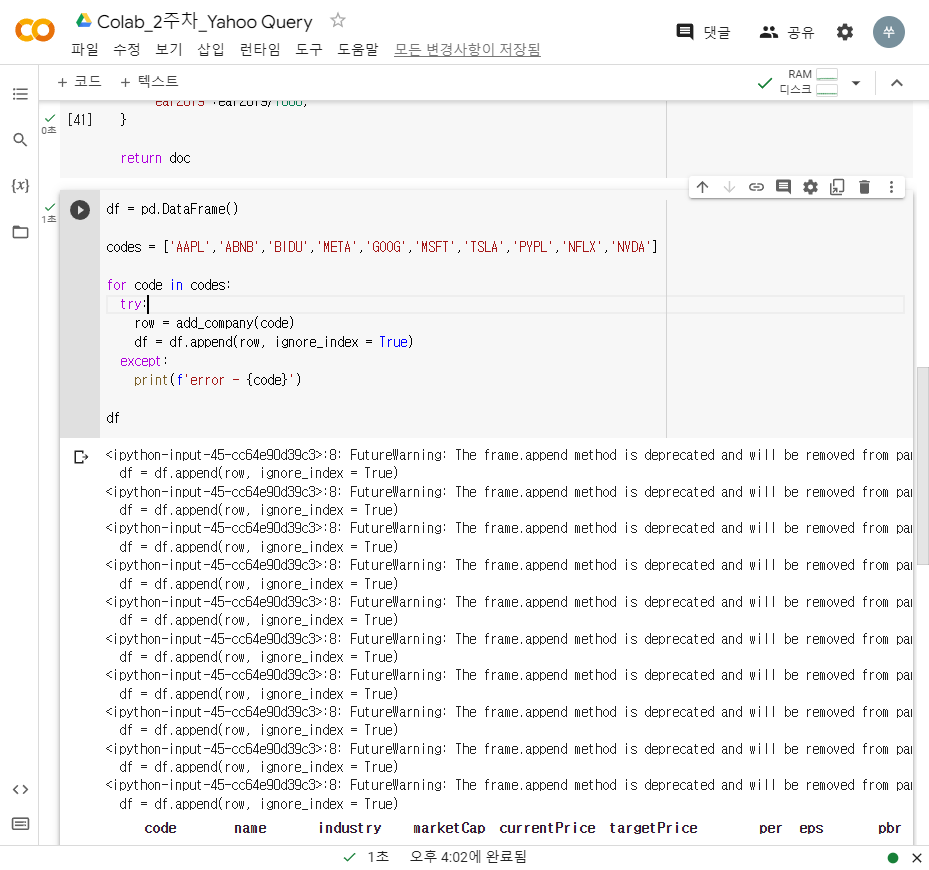Screen dimensions: 929x870
Task: Open the 파일 menu
Action: [x=84, y=49]
